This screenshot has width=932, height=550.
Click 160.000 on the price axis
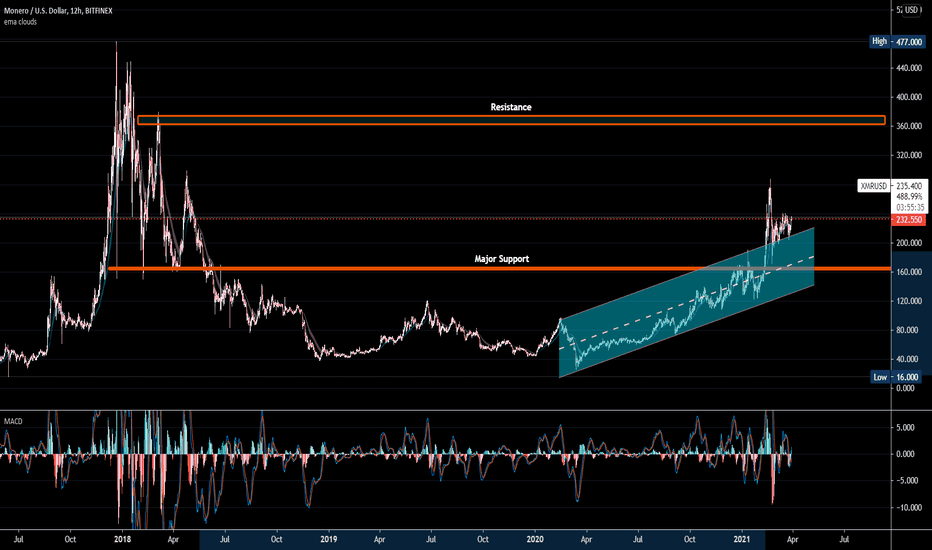click(x=909, y=272)
